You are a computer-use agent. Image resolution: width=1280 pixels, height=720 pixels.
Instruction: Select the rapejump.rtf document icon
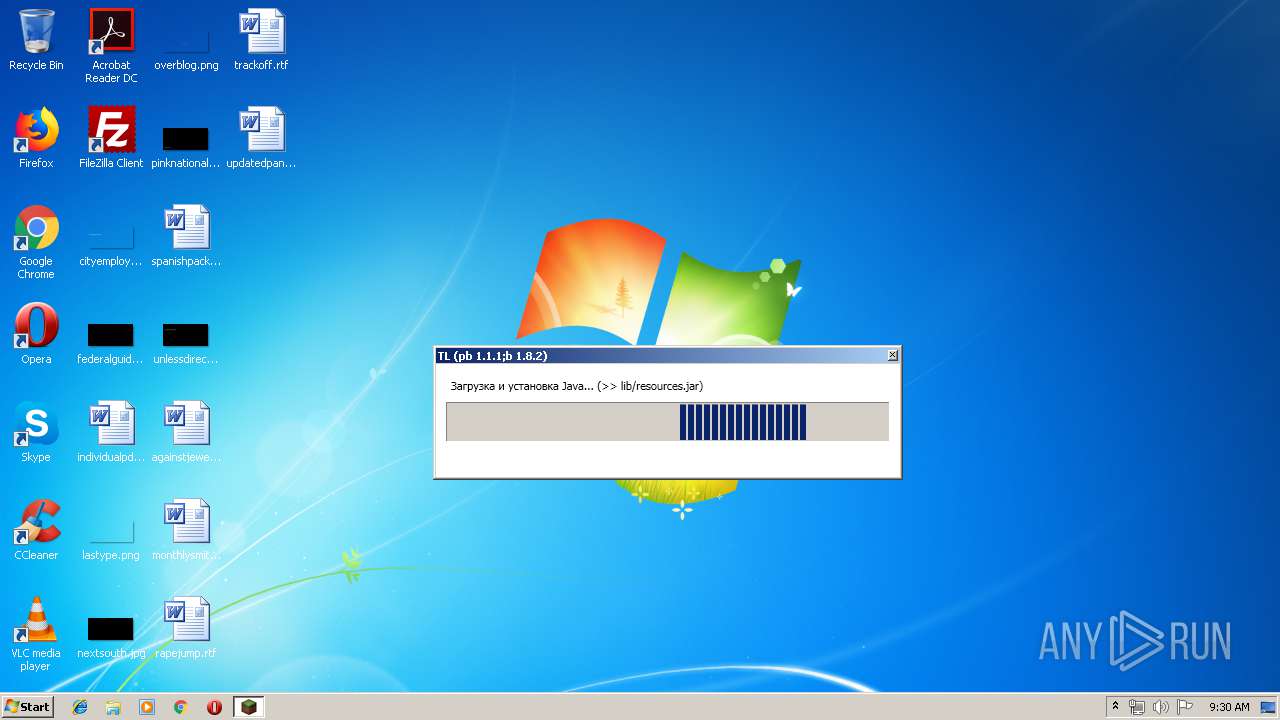[186, 628]
